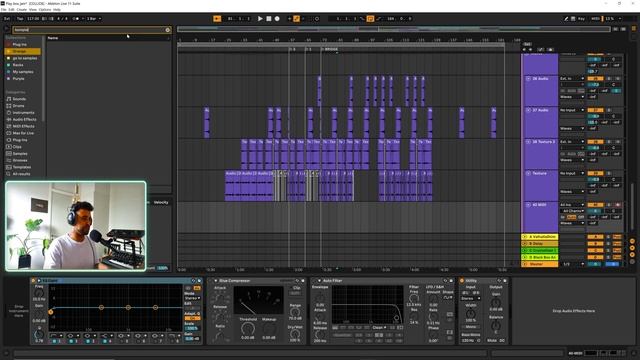Fold the 38 Texture 3 track
The height and width of the screenshot is (360, 640).
click(528, 142)
